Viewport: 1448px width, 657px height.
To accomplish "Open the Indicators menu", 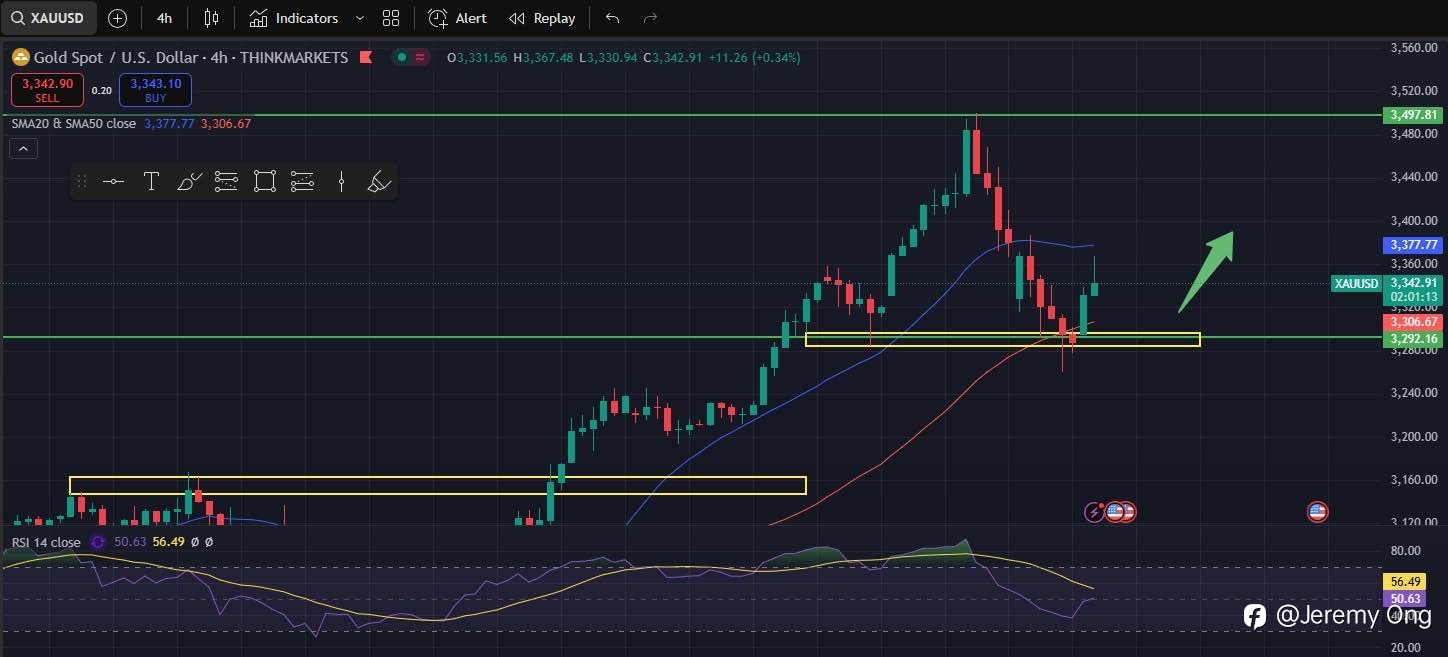I will click(294, 18).
